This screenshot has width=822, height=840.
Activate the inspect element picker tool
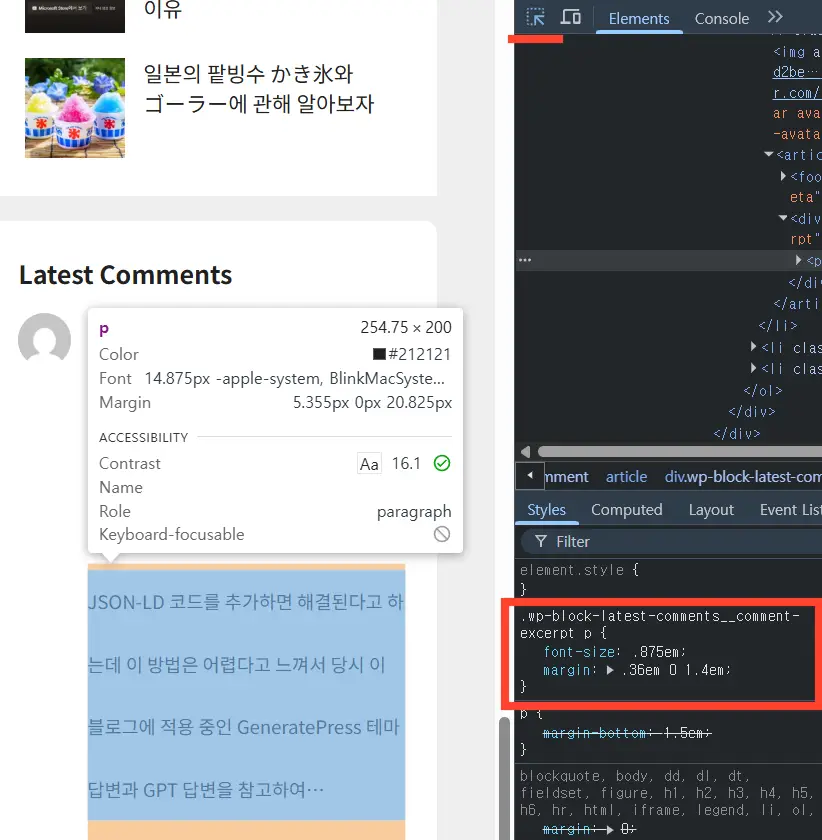click(x=536, y=18)
